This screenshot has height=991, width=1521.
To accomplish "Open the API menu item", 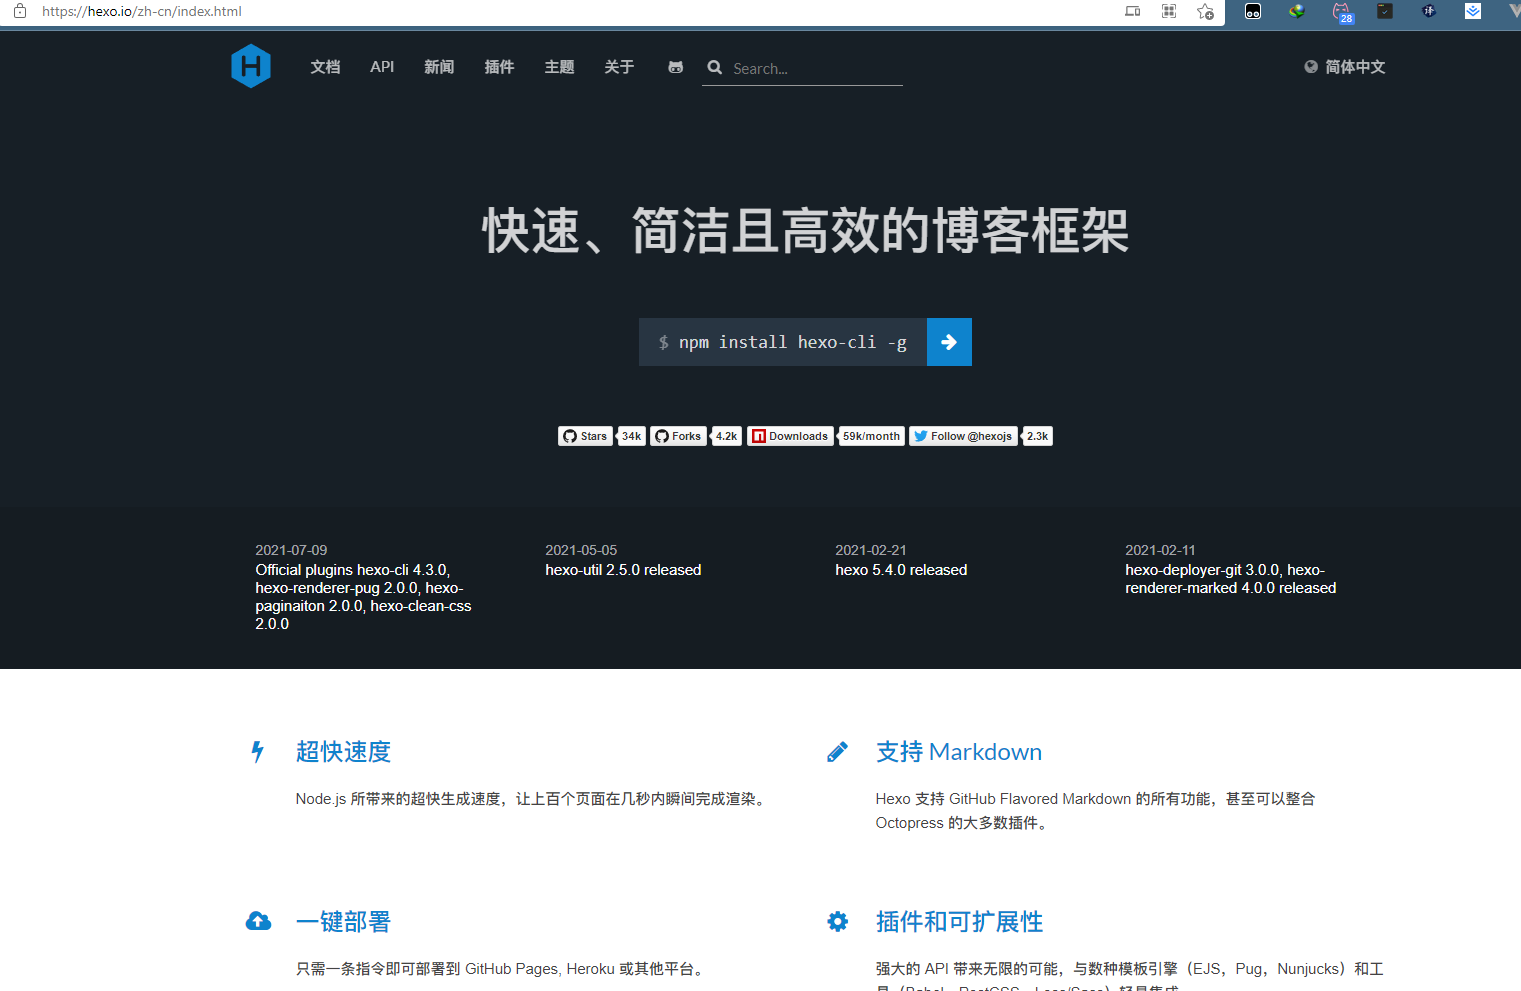I will [x=382, y=67].
